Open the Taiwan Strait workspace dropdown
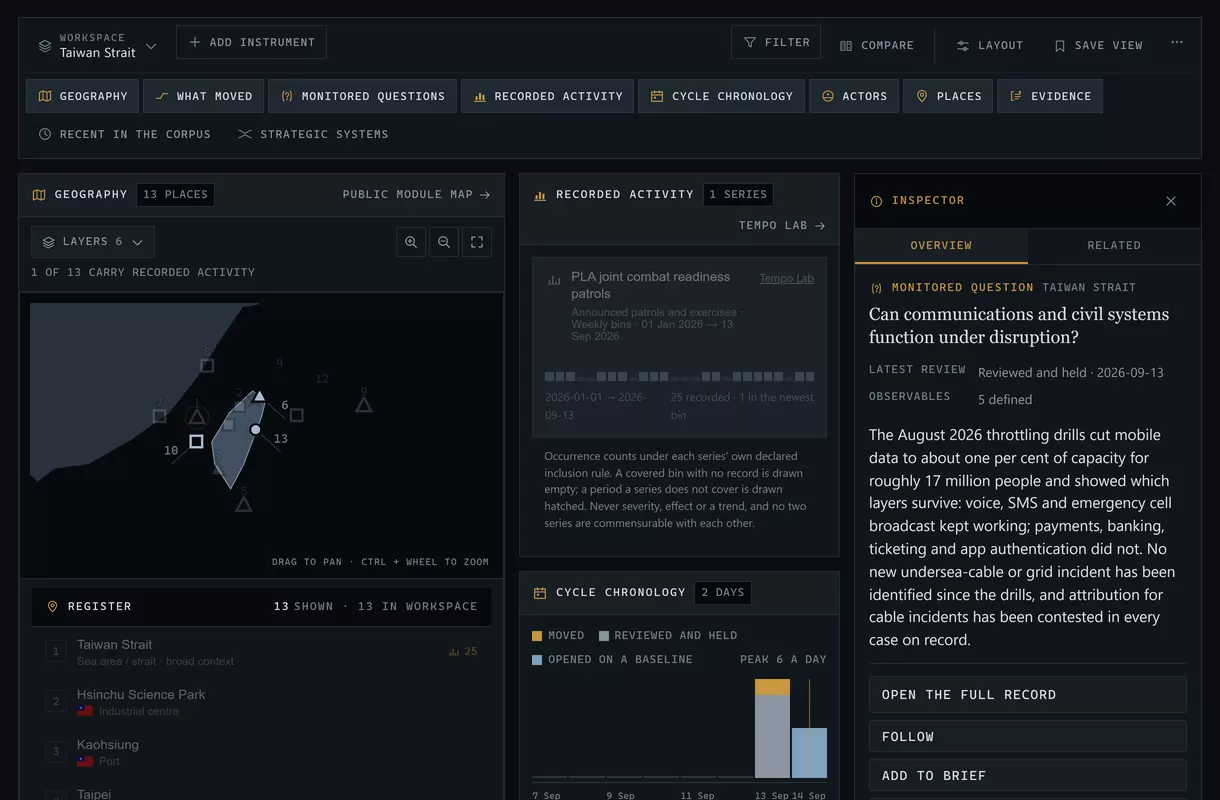The width and height of the screenshot is (1220, 800). point(98,46)
